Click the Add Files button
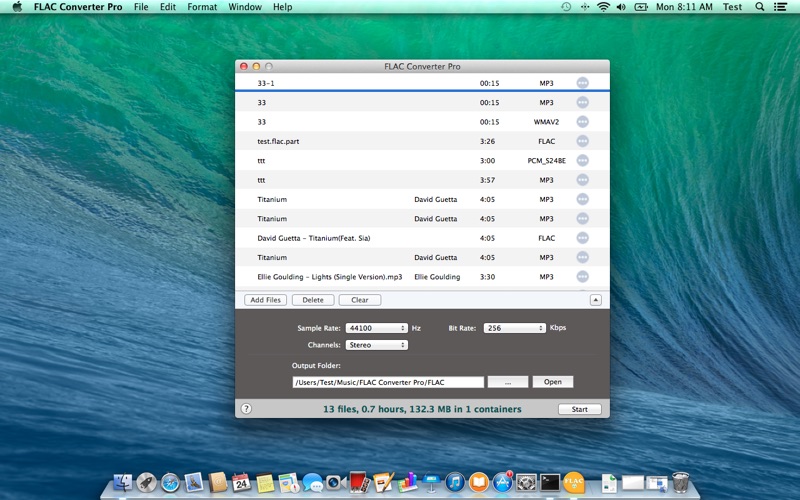Image resolution: width=800 pixels, height=500 pixels. [x=265, y=300]
